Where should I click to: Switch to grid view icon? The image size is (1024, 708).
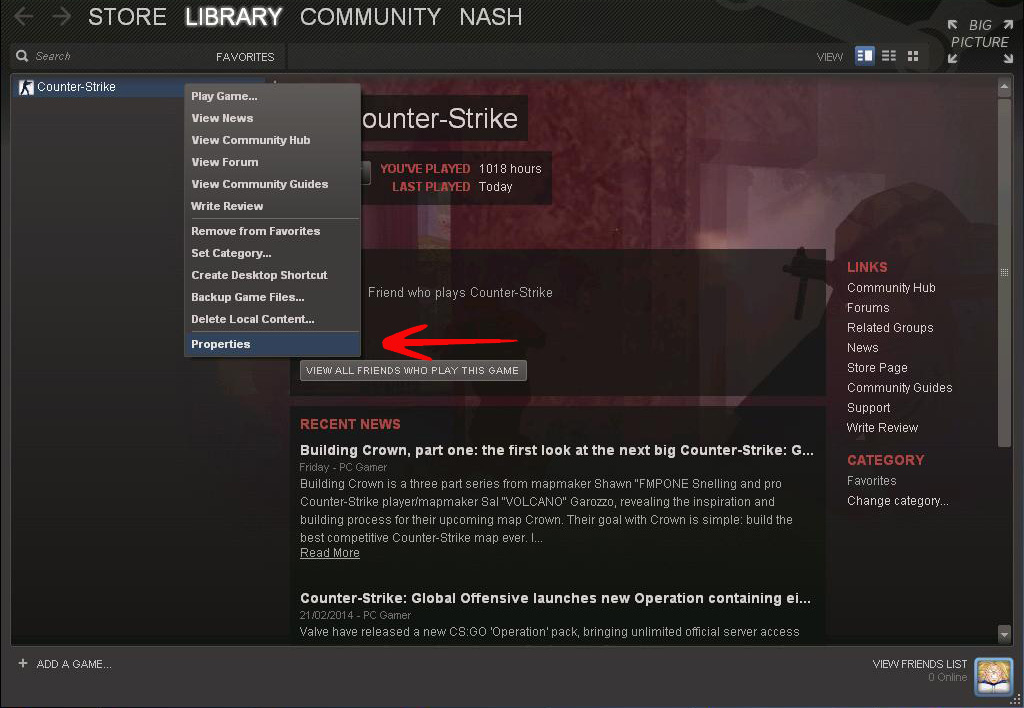(913, 56)
